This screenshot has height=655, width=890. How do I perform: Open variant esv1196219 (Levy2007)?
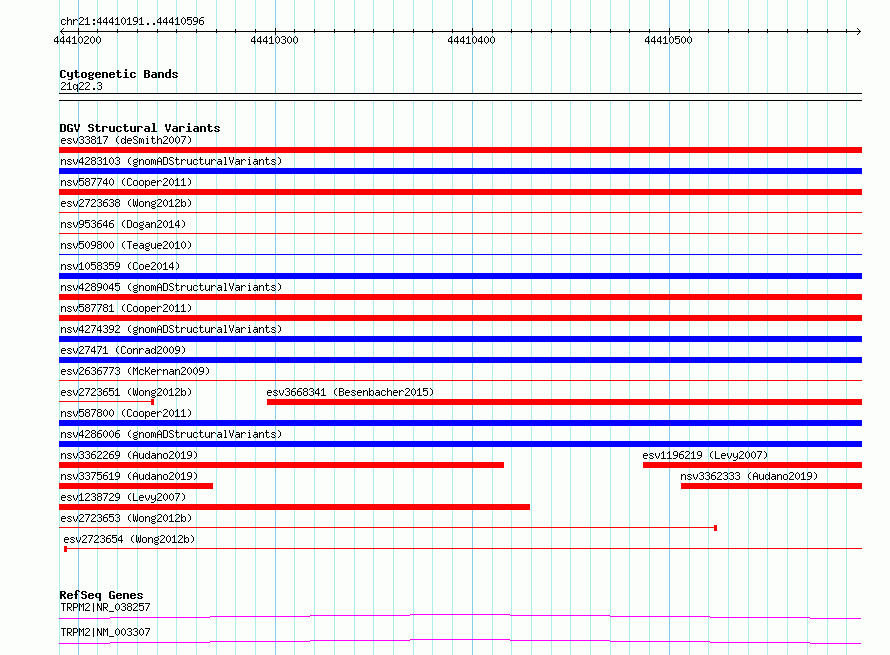705,455
